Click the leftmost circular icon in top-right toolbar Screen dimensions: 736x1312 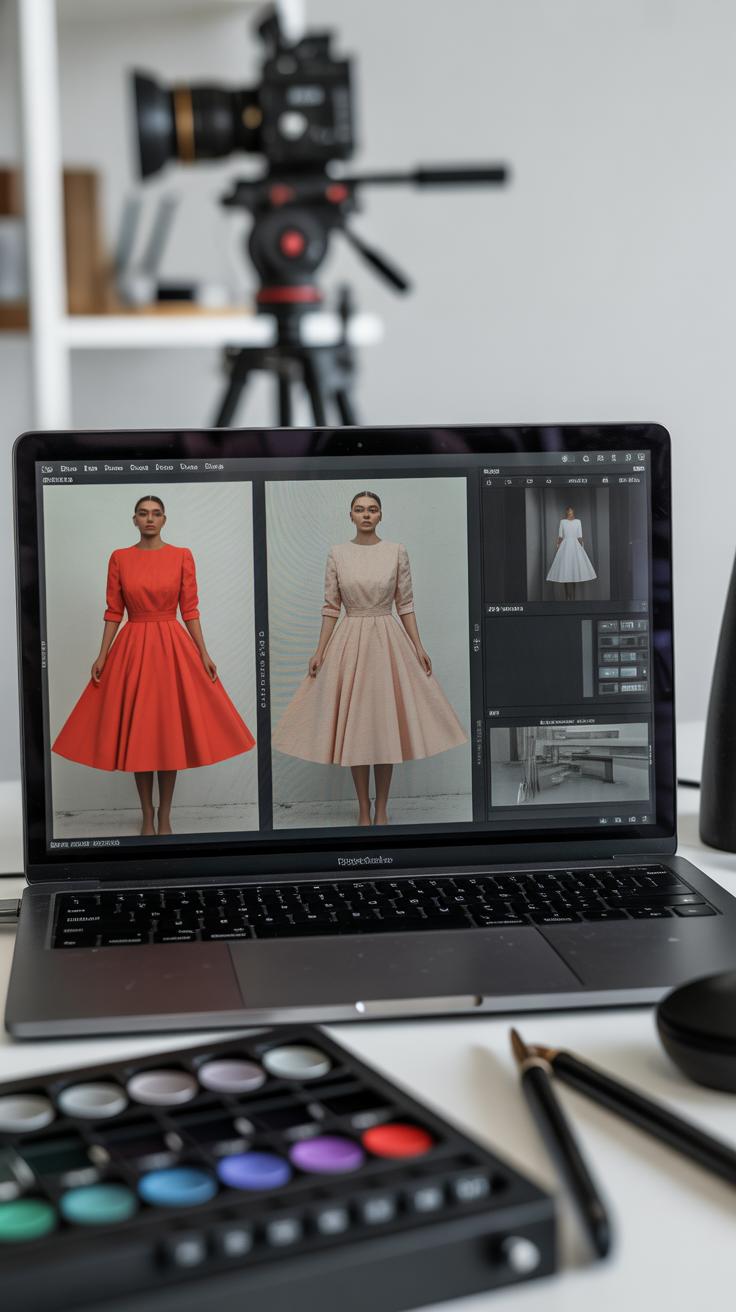pos(565,458)
